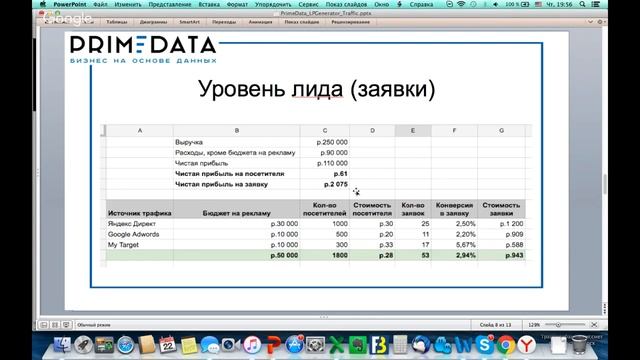Click the slide title Уровень лида (заявки)
This screenshot has height=360, width=640.
[317, 89]
